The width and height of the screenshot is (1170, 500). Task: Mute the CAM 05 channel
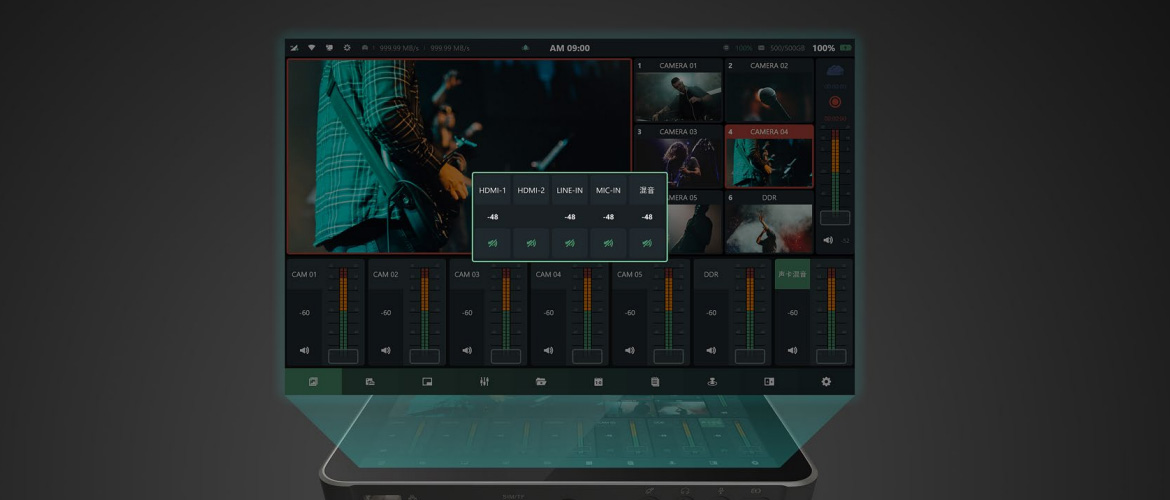[x=630, y=350]
